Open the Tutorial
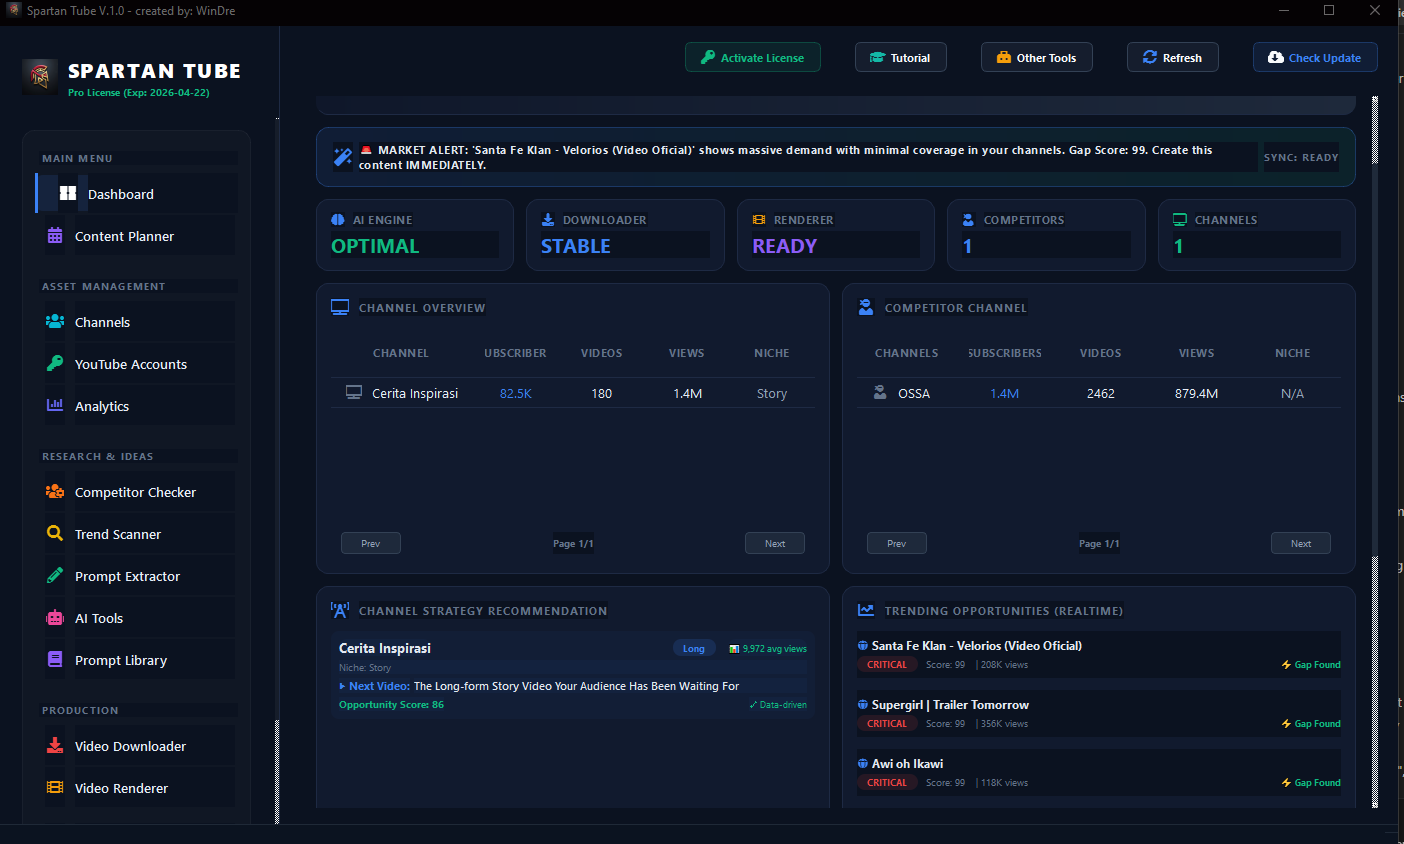 (x=900, y=57)
